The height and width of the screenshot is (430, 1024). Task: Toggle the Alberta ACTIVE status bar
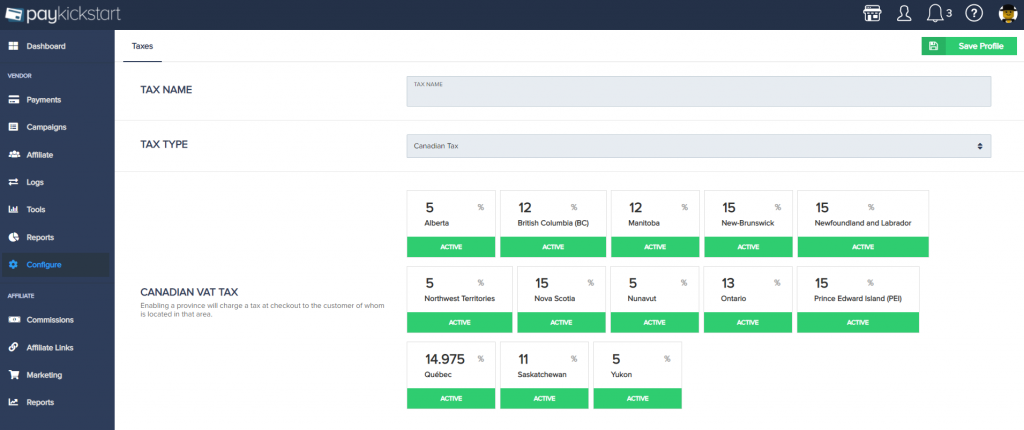pos(450,247)
